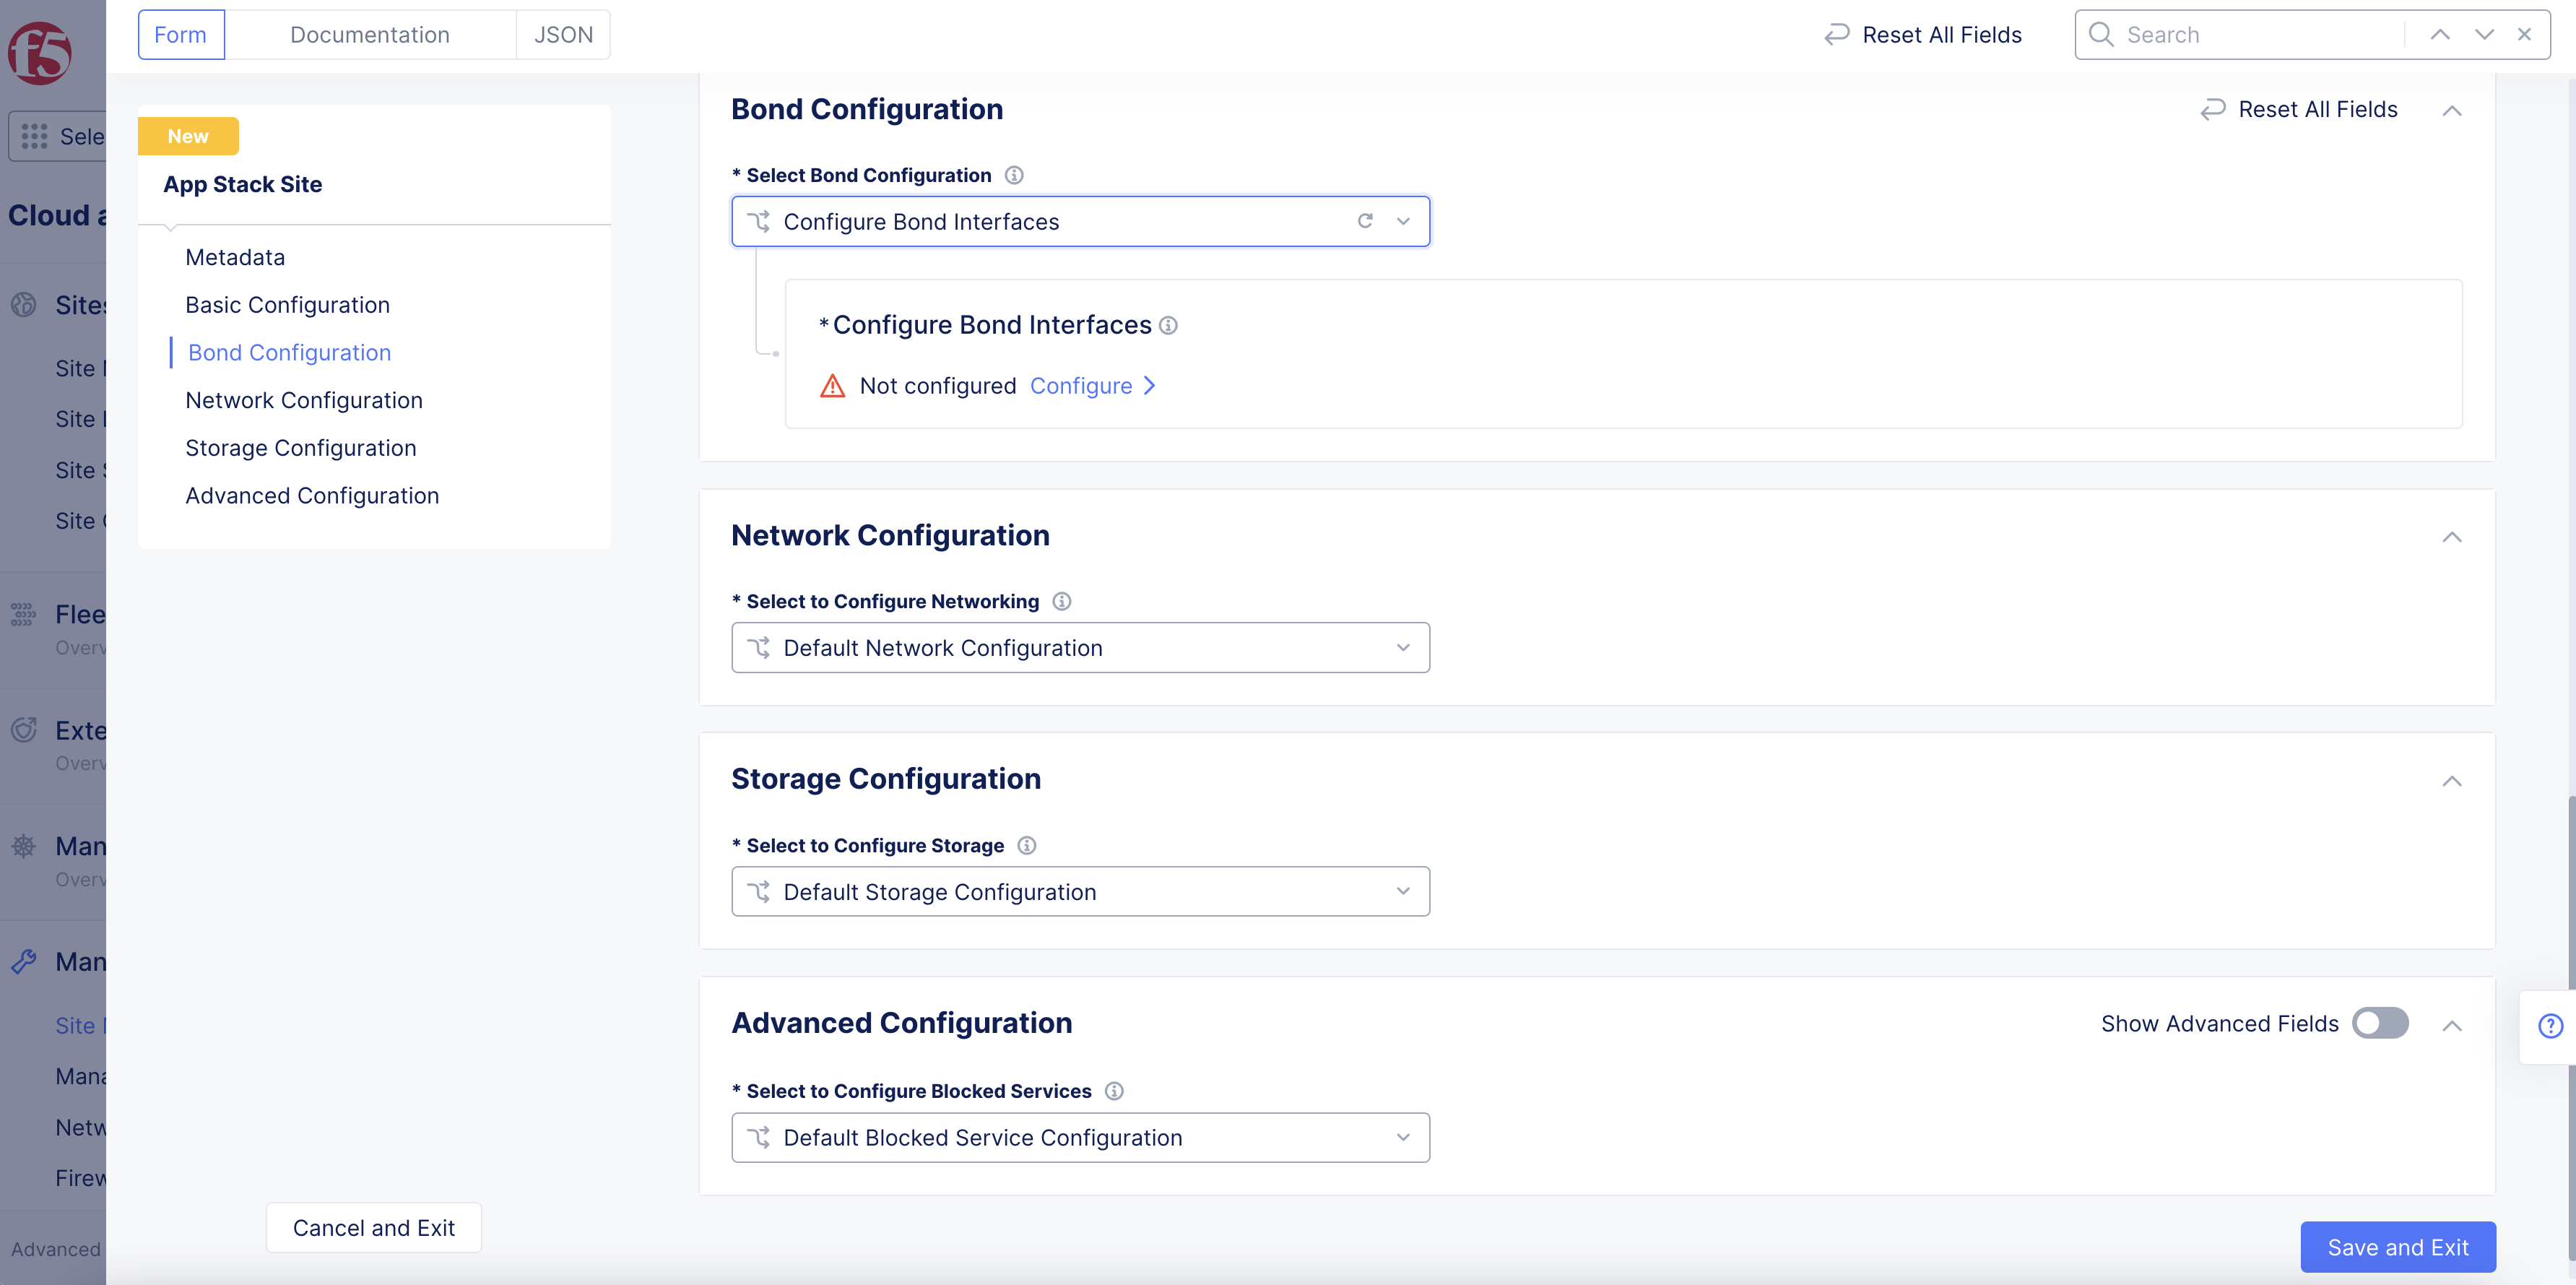Click info icon beside Select to Configure Networking
2576x1285 pixels.
click(1062, 601)
